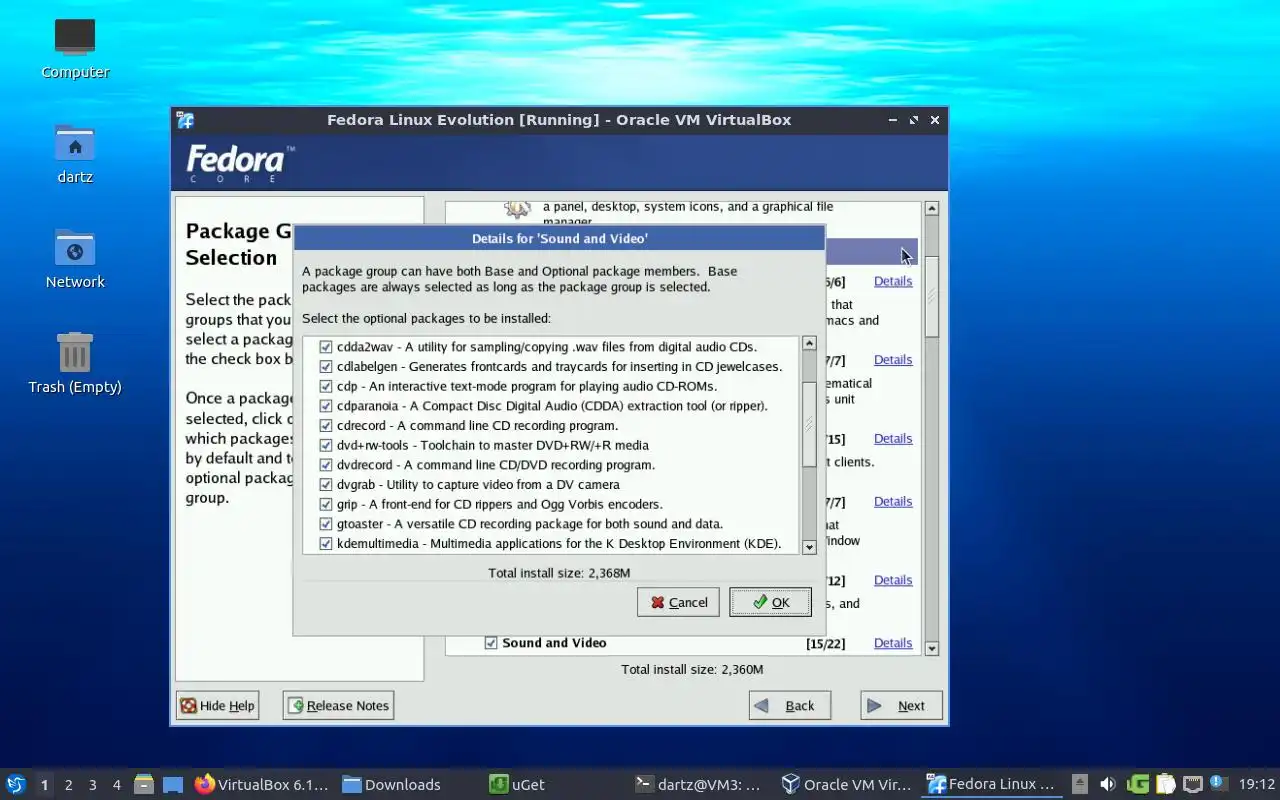This screenshot has width=1280, height=800.
Task: Click the show desktop icon in taskbar
Action: pyautogui.click(x=172, y=784)
